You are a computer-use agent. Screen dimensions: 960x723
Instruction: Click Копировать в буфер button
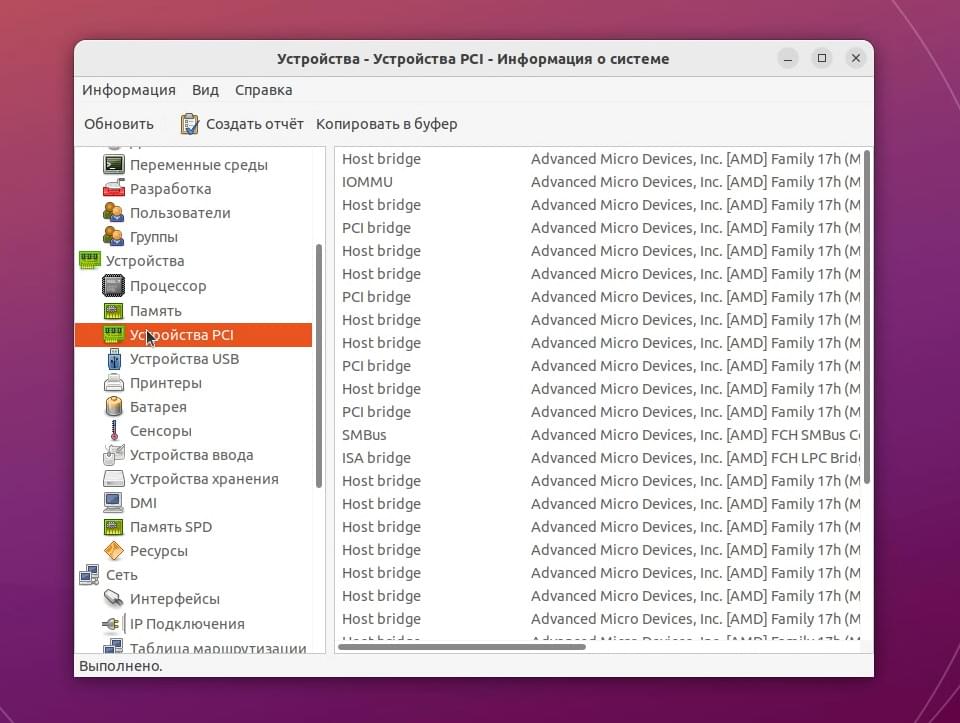tap(386, 124)
